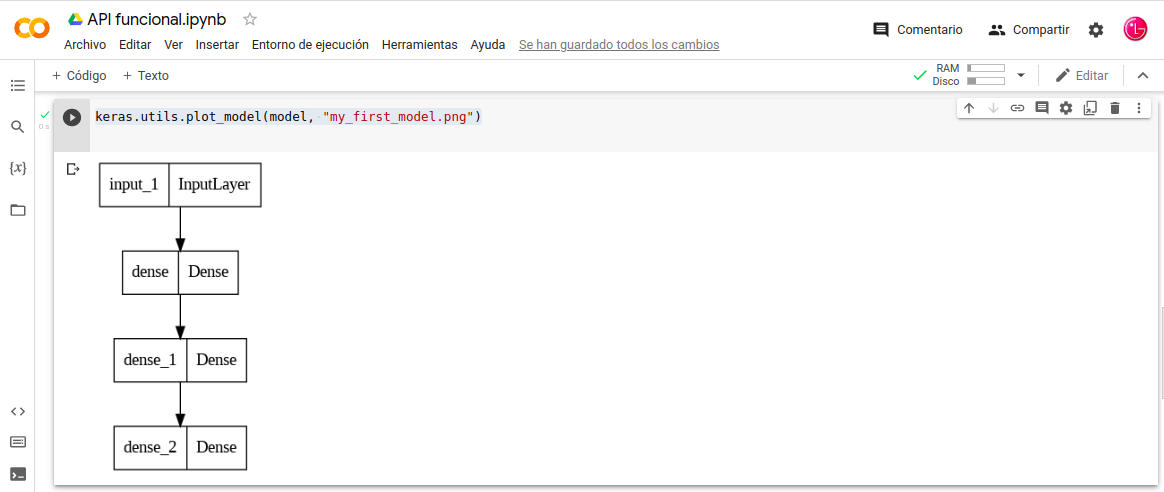Collapse the header with the chevron
Screen dimensions: 1164x492
[x=1143, y=75]
